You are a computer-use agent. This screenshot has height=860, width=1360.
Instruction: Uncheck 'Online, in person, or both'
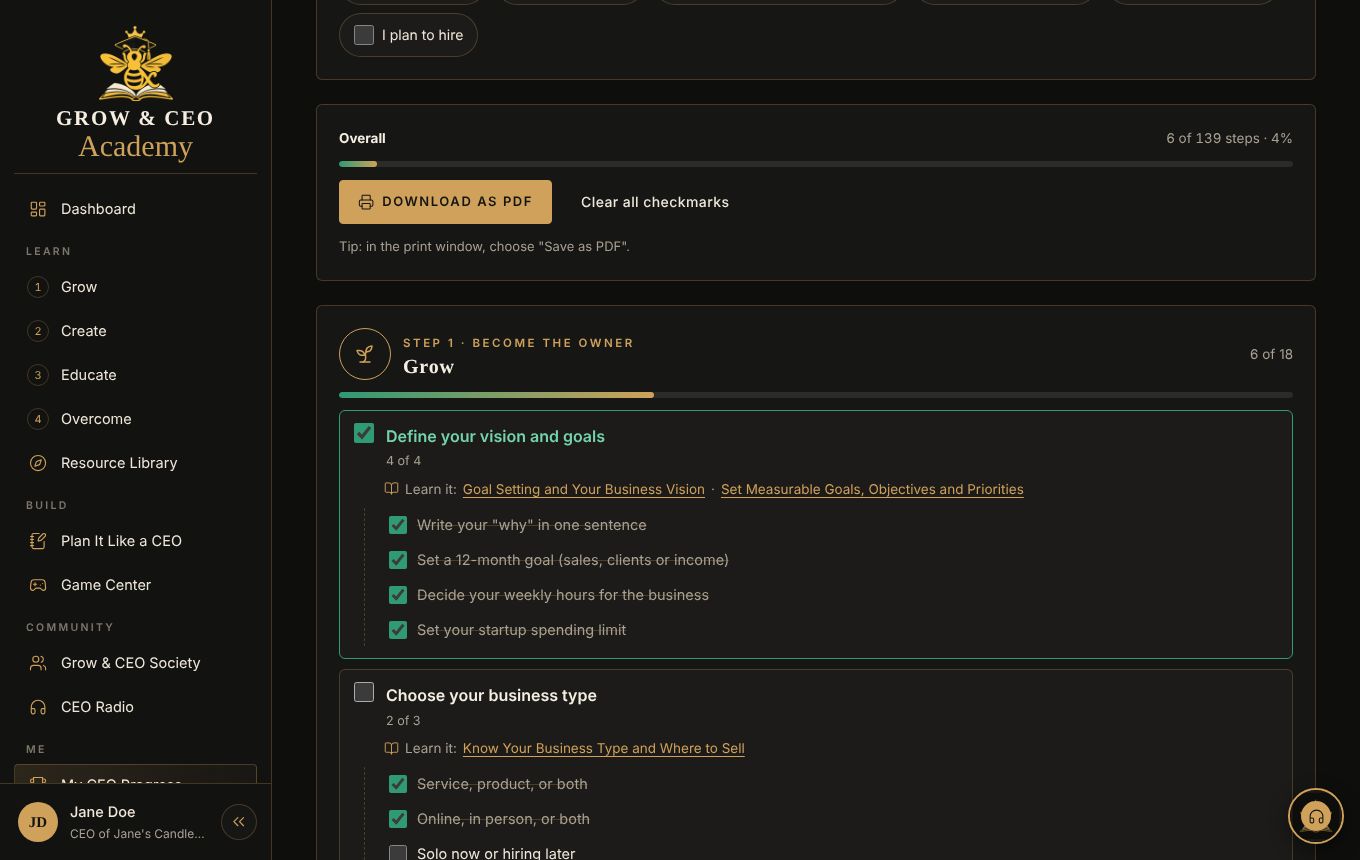pyautogui.click(x=398, y=819)
